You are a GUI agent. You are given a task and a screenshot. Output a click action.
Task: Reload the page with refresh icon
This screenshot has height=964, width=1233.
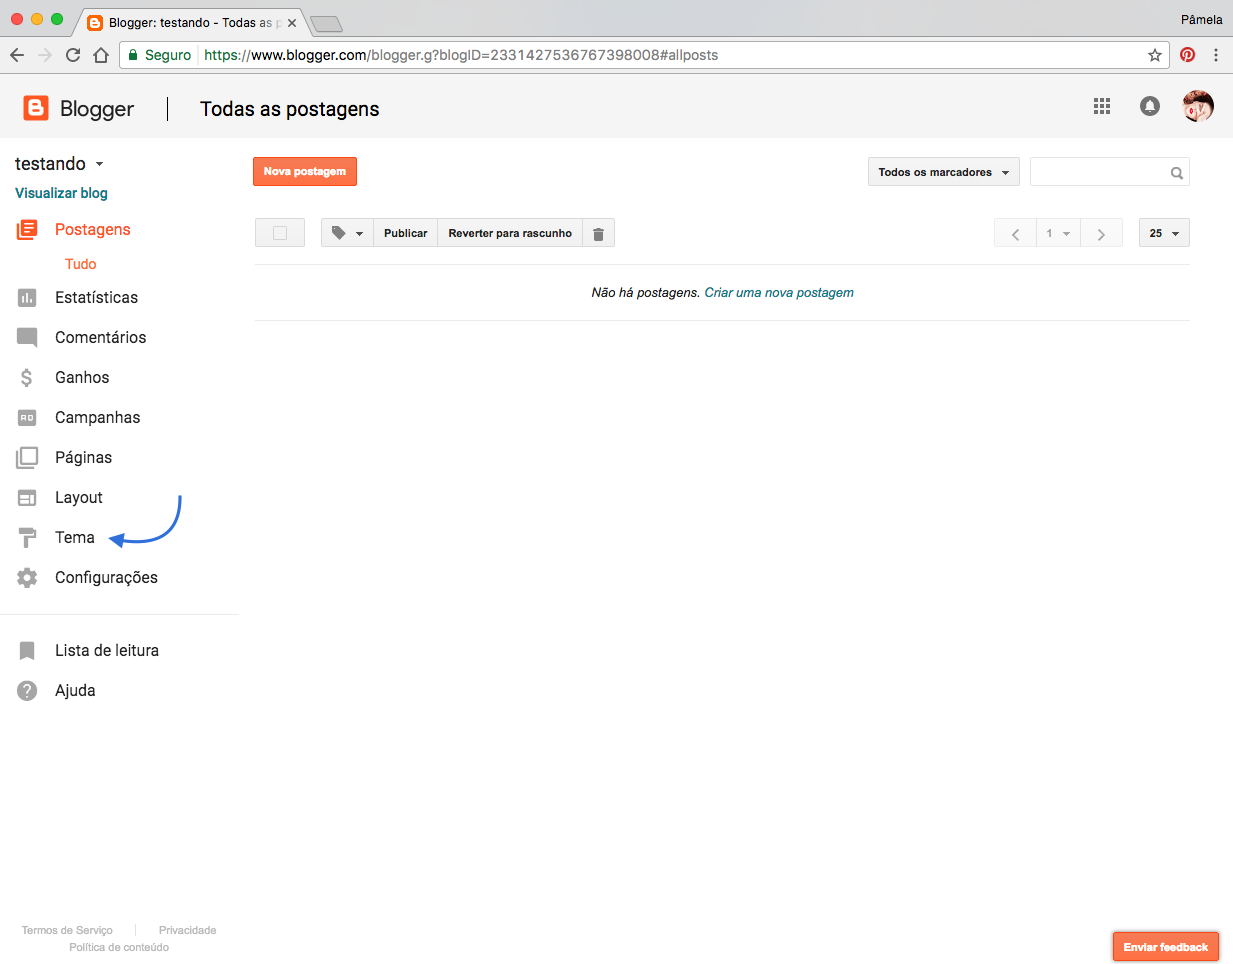[x=73, y=55]
